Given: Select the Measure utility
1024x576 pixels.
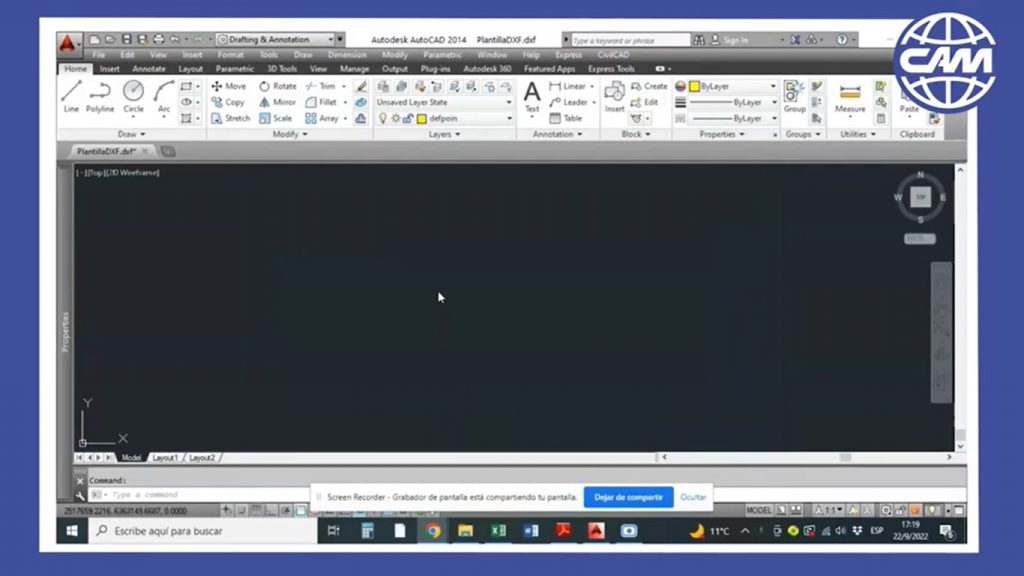Looking at the screenshot, I should pyautogui.click(x=850, y=97).
